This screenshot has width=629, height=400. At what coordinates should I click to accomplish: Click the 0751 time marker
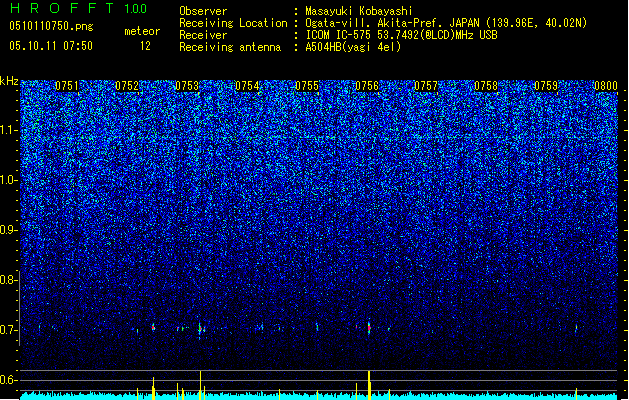(x=67, y=86)
